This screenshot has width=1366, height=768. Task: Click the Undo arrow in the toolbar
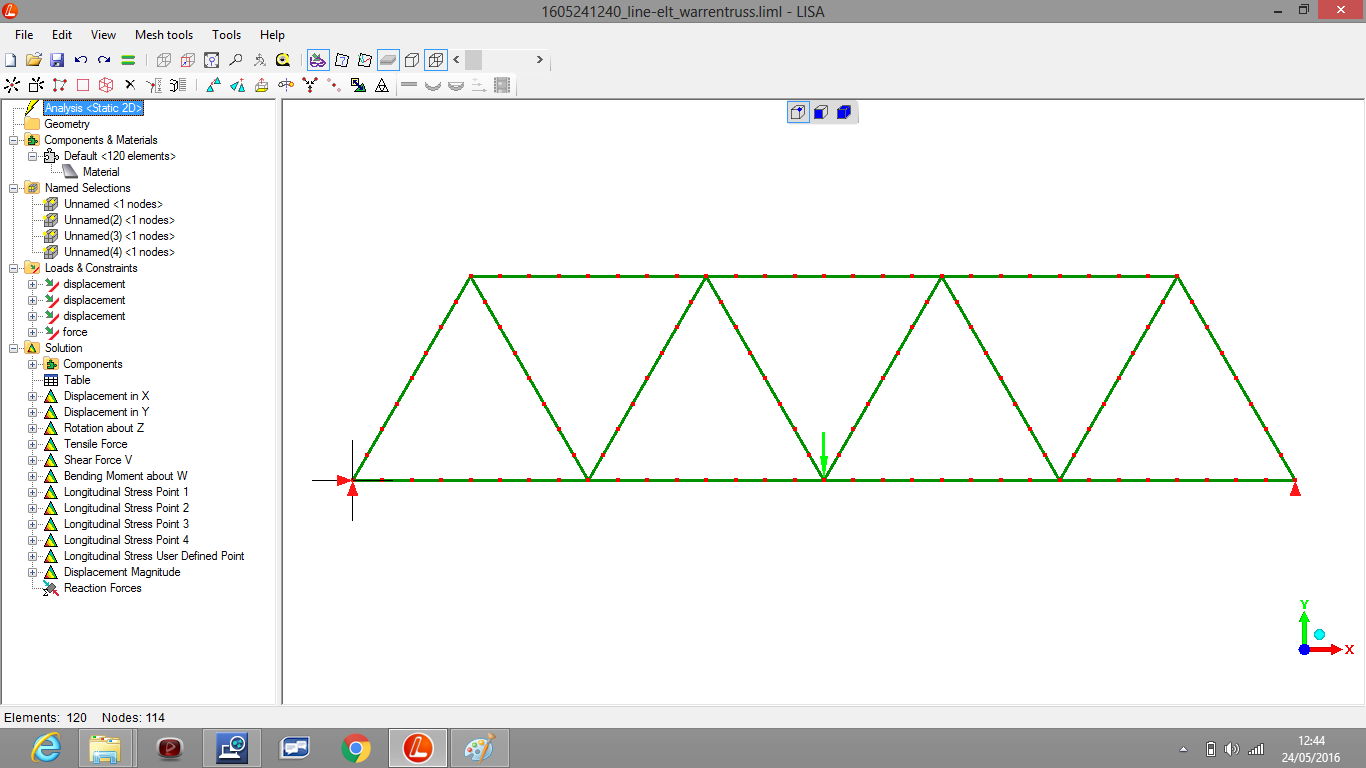click(81, 60)
